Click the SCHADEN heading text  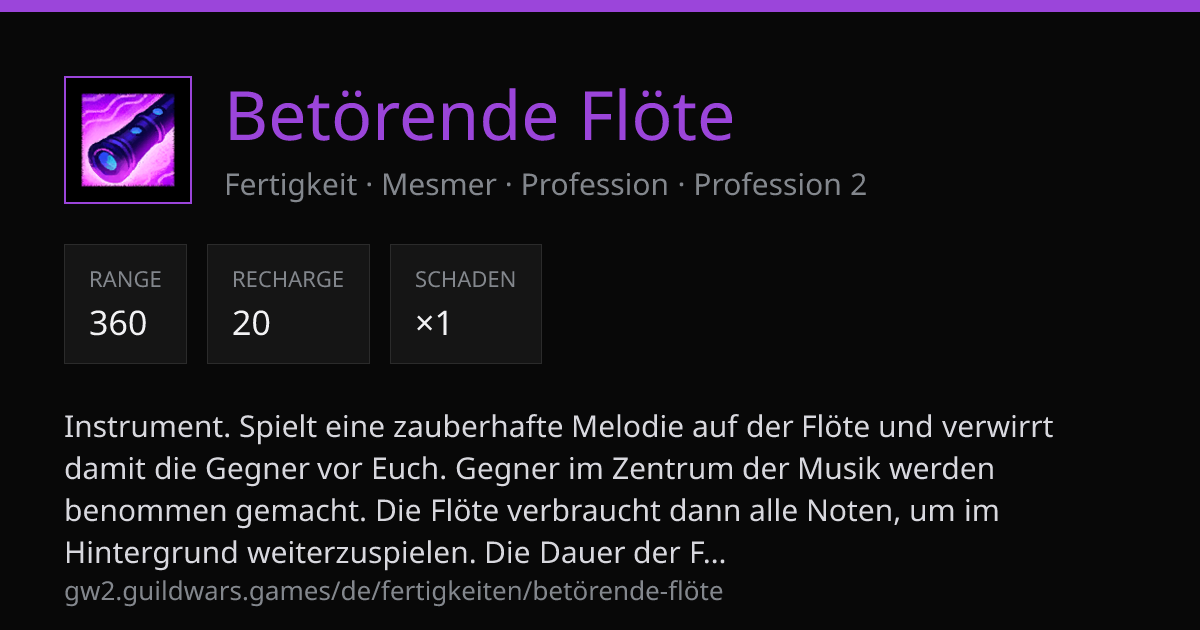(x=466, y=280)
